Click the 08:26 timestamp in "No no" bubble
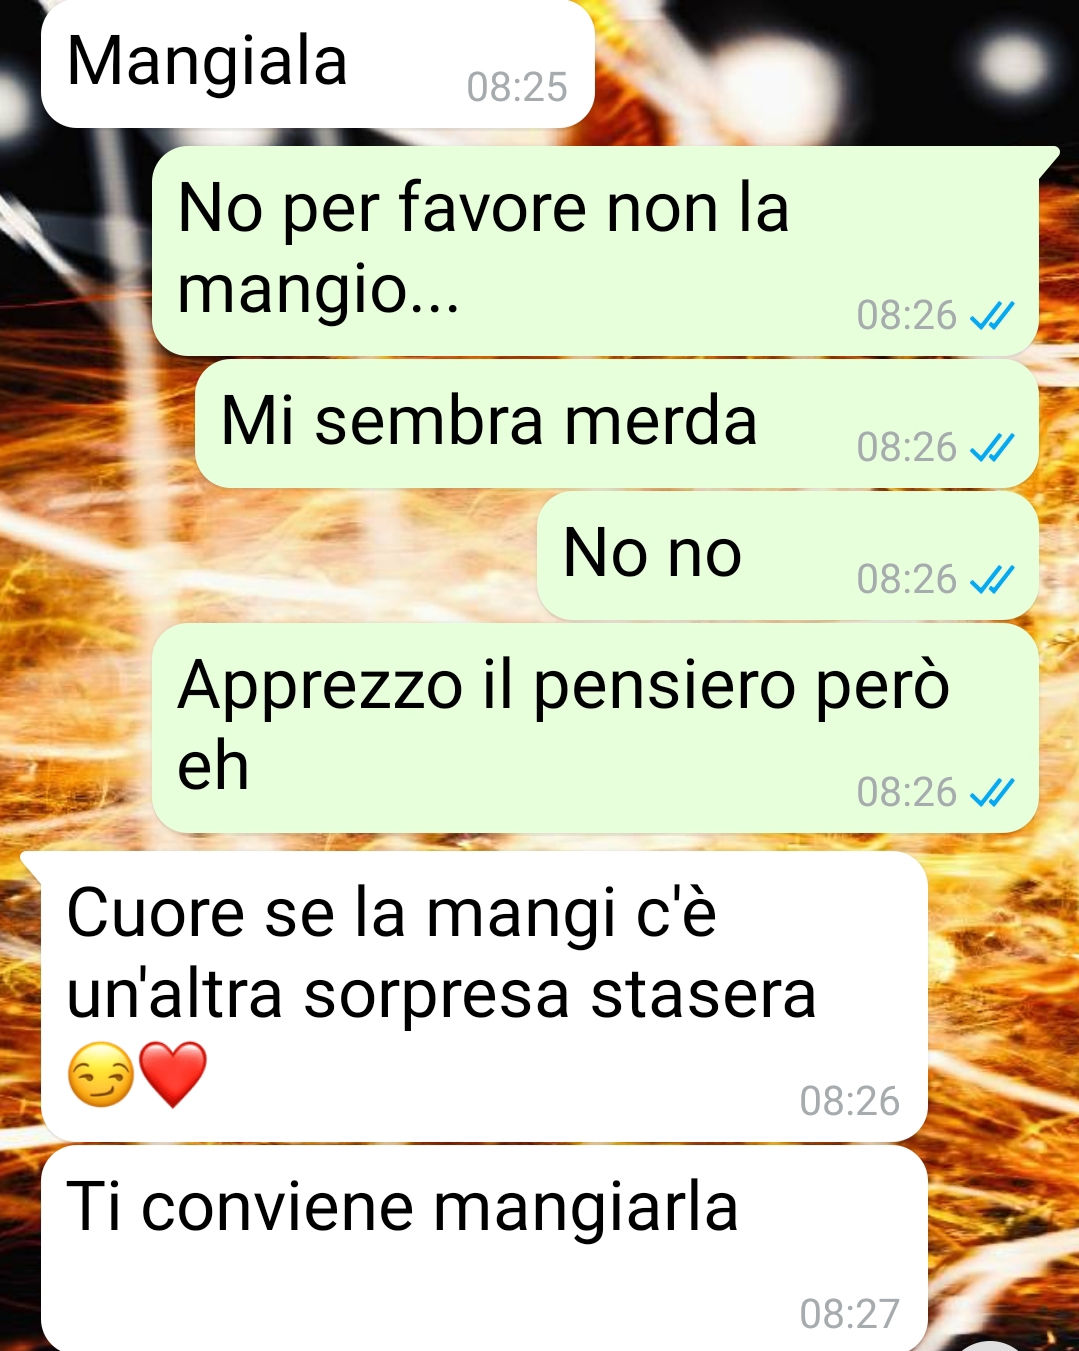This screenshot has height=1351, width=1079. pos(907,580)
